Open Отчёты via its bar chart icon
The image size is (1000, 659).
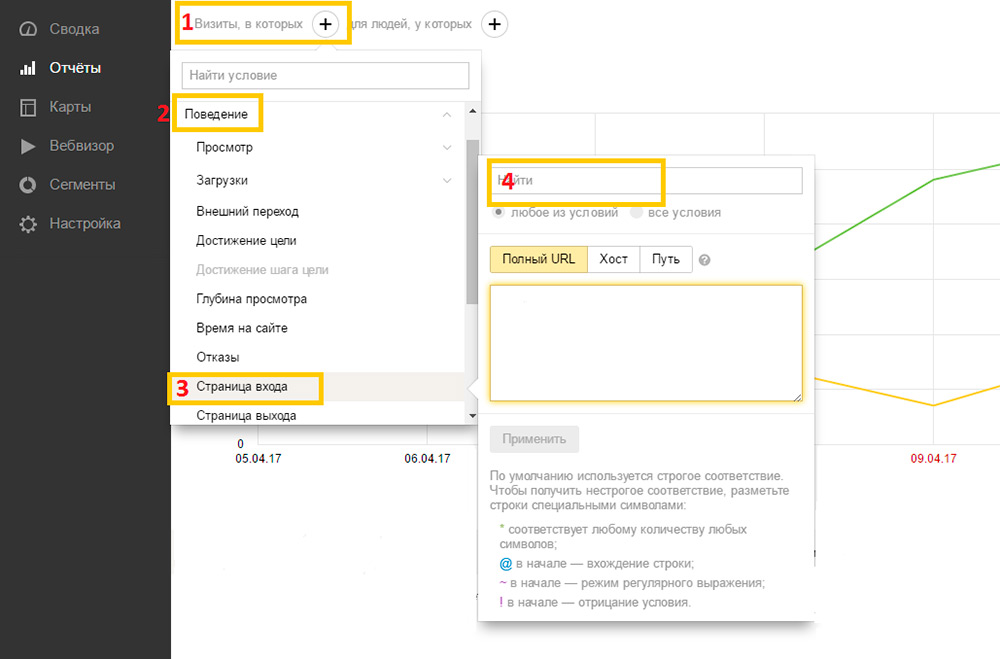pyautogui.click(x=29, y=68)
